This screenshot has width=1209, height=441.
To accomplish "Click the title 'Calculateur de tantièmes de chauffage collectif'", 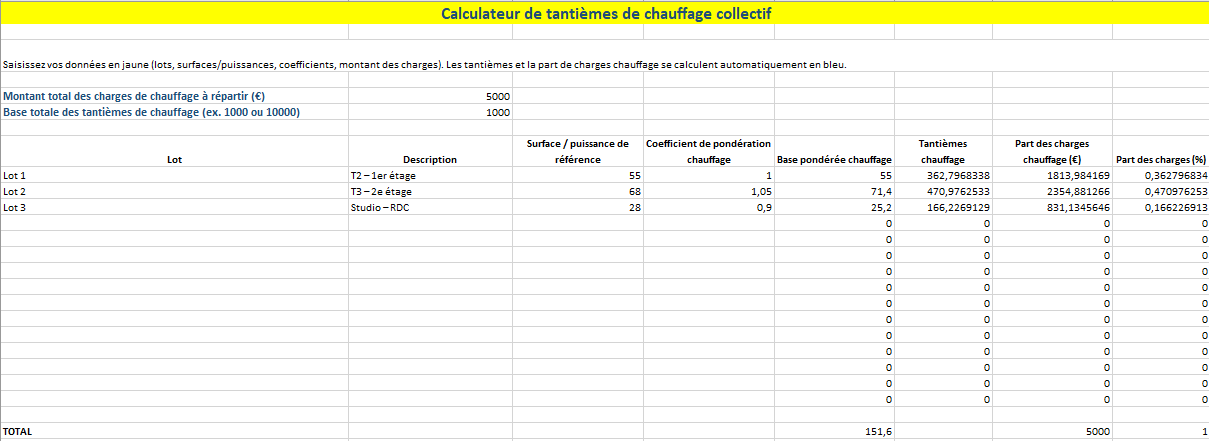I will click(605, 13).
